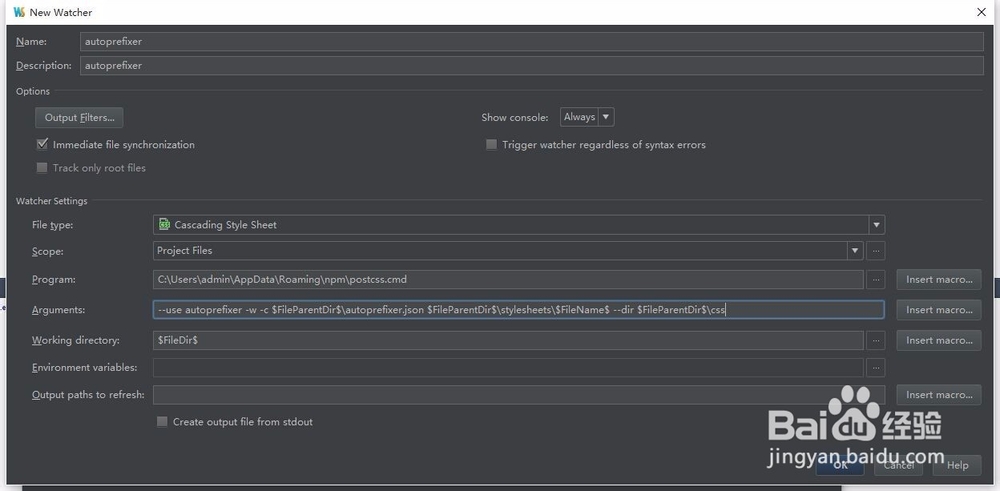Viewport: 1000px width, 491px height.
Task: Click the Output paths to refresh field
Action: click(518, 395)
